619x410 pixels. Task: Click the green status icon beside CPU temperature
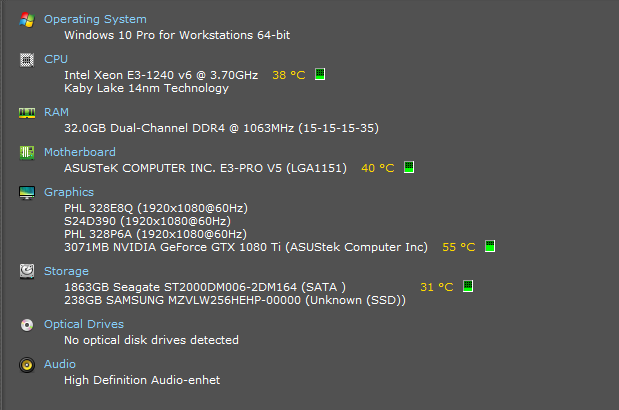point(320,74)
